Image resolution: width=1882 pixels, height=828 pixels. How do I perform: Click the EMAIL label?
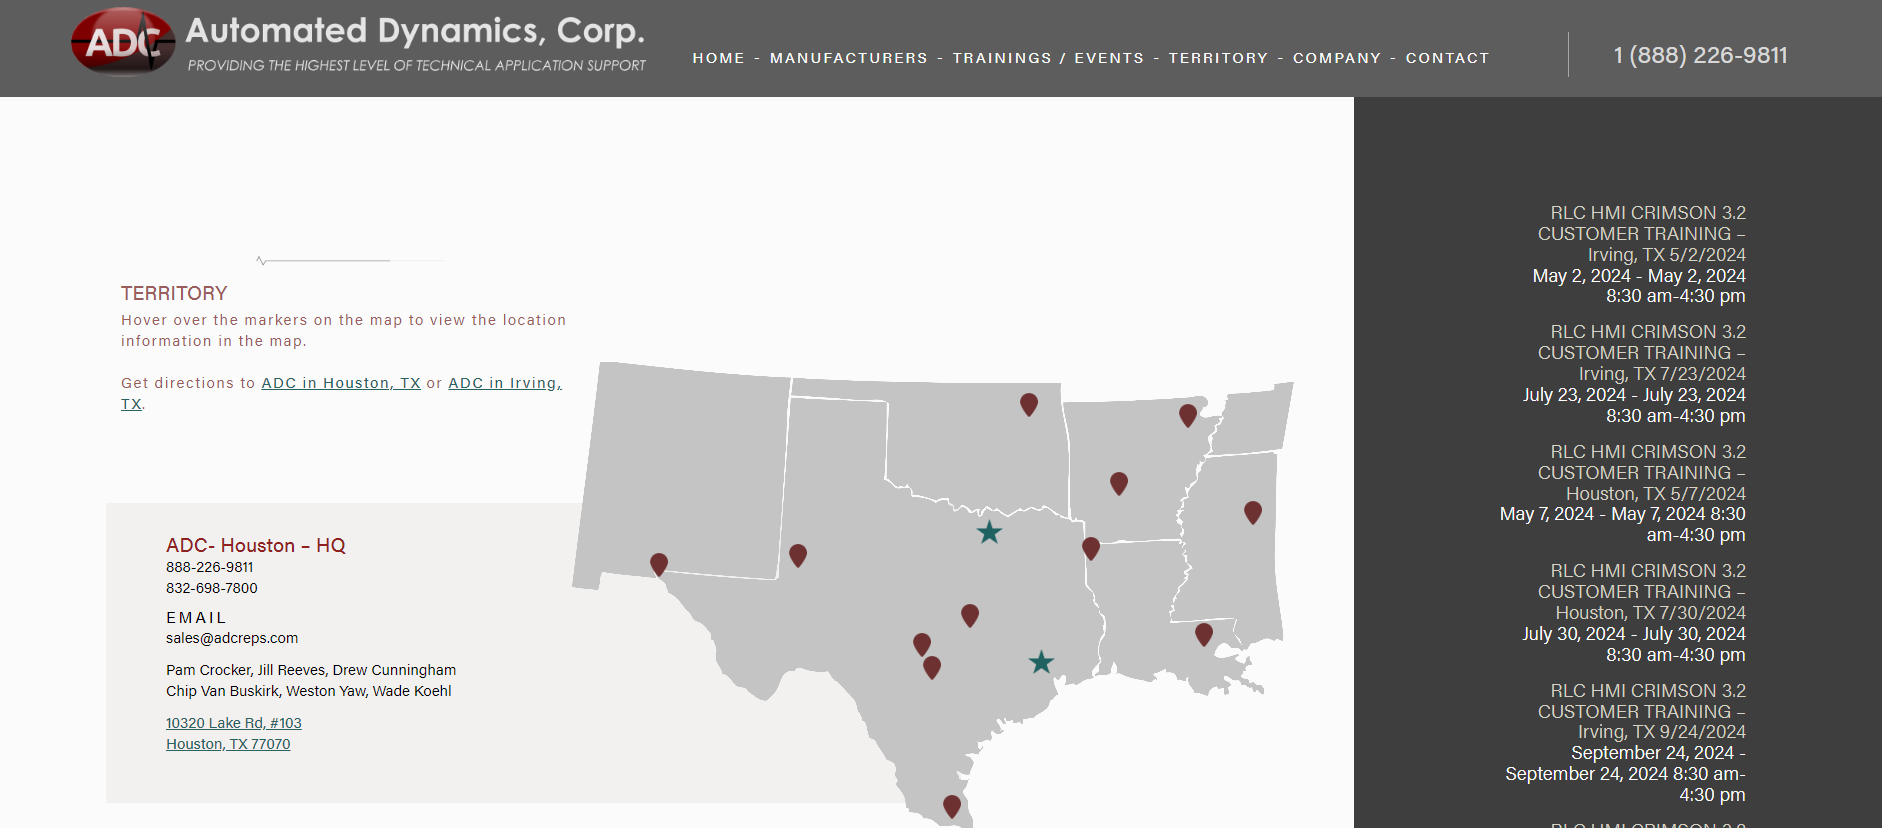196,618
